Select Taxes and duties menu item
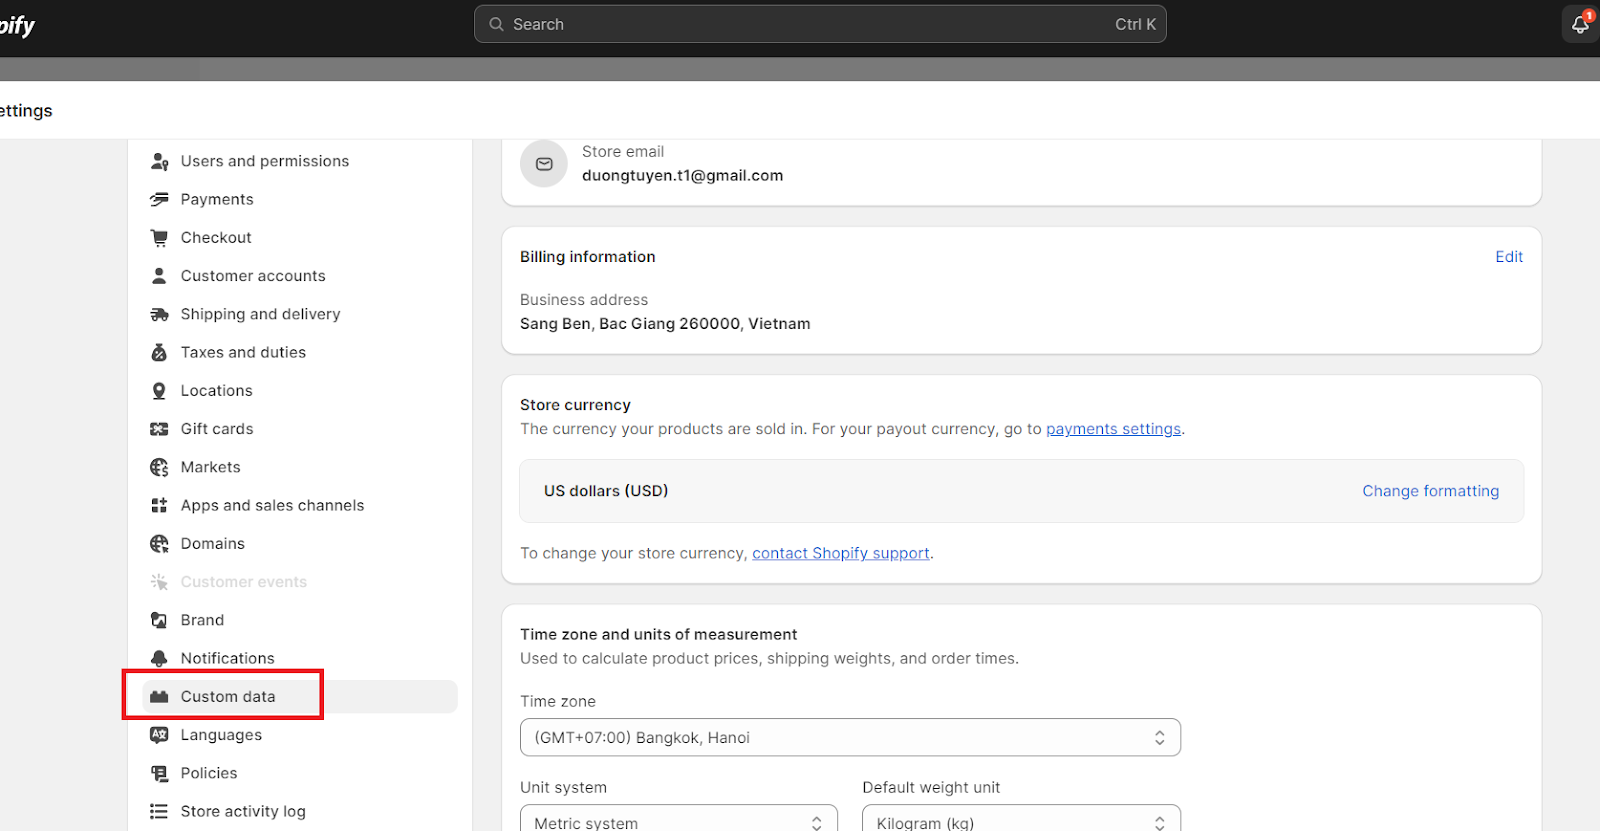The image size is (1600, 831). (x=243, y=352)
